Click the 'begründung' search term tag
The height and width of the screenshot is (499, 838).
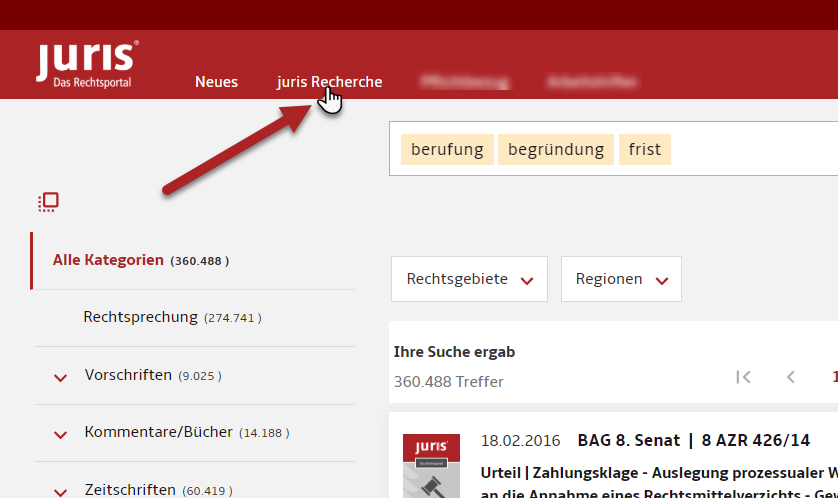pos(556,150)
